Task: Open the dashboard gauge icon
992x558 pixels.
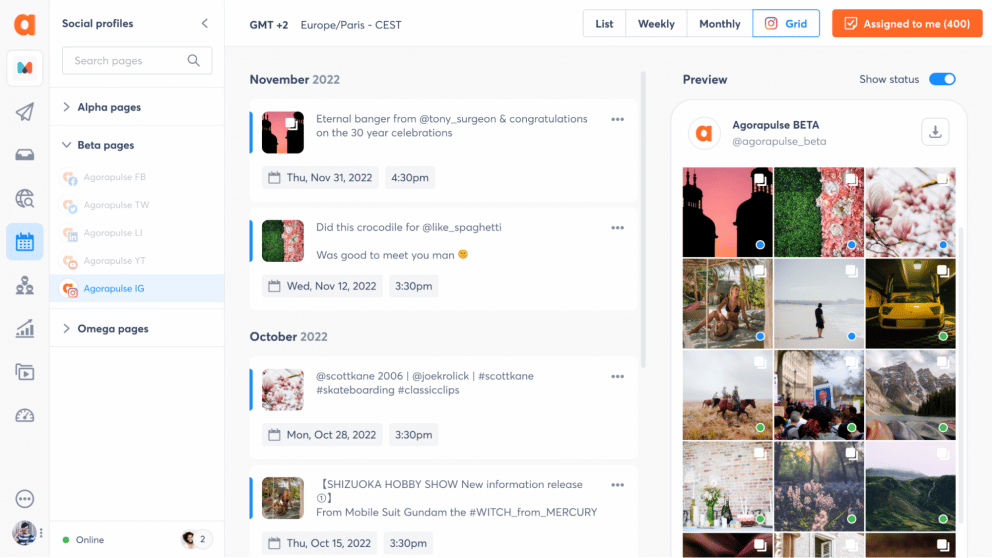Action: click(x=25, y=416)
